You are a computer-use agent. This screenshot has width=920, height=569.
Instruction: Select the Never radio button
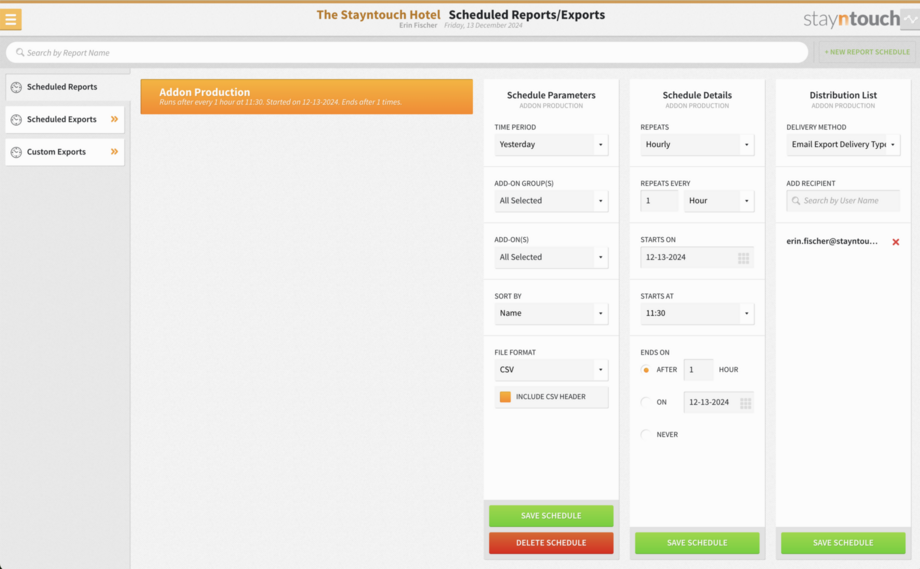coord(646,435)
